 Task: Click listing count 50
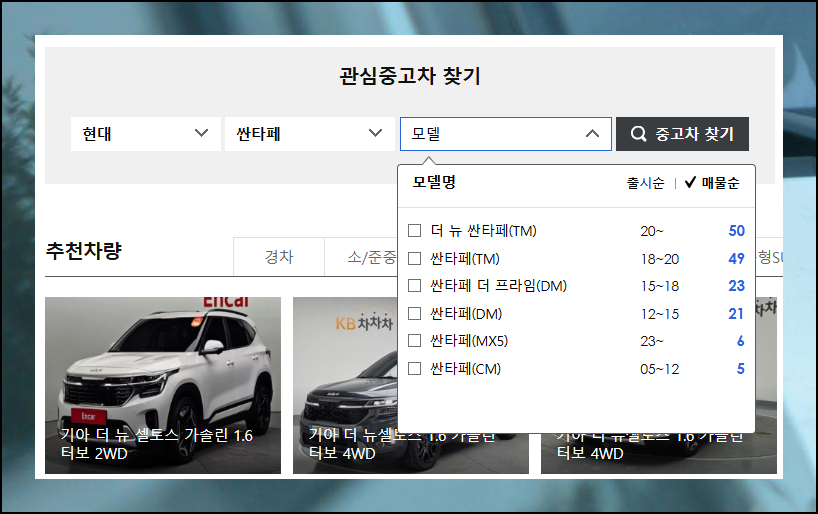click(737, 231)
